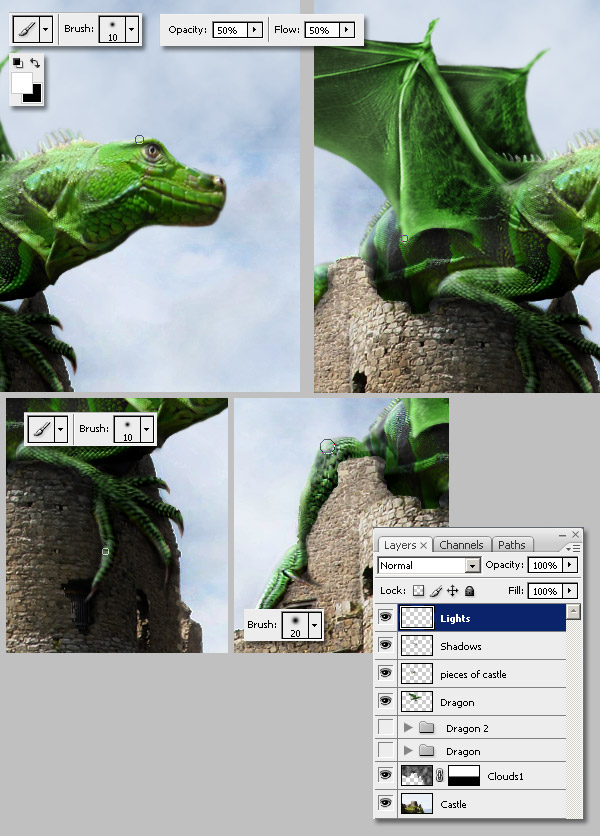Click the folder icon of the Dragon group

pos(426,751)
